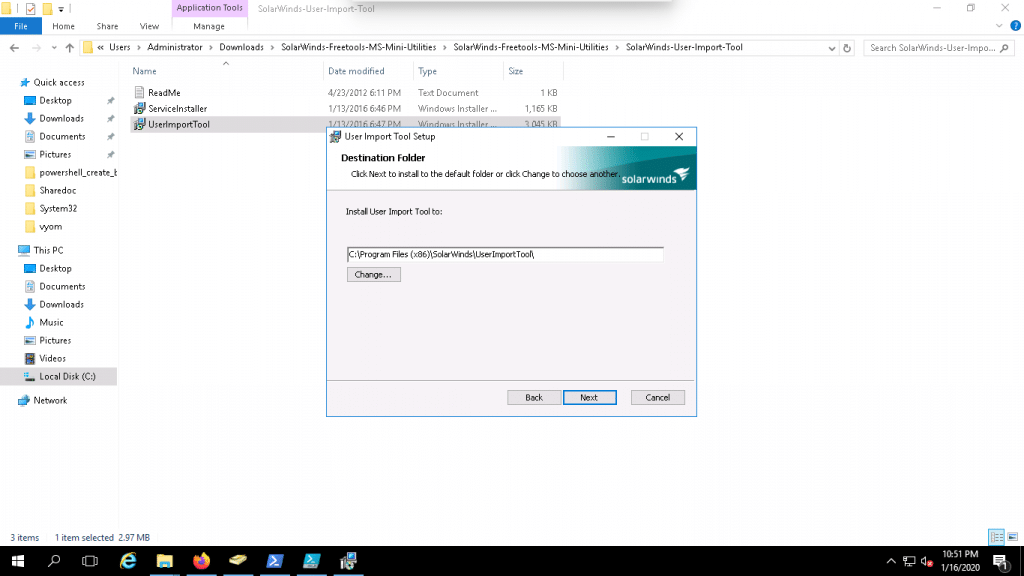This screenshot has height=576, width=1024.
Task: Show hidden system tray icons
Action: (x=890, y=561)
